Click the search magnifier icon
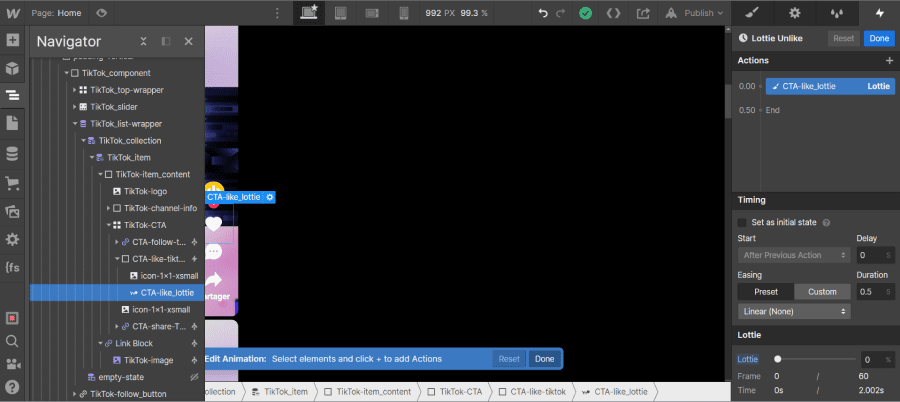The image size is (900, 402). (12, 341)
